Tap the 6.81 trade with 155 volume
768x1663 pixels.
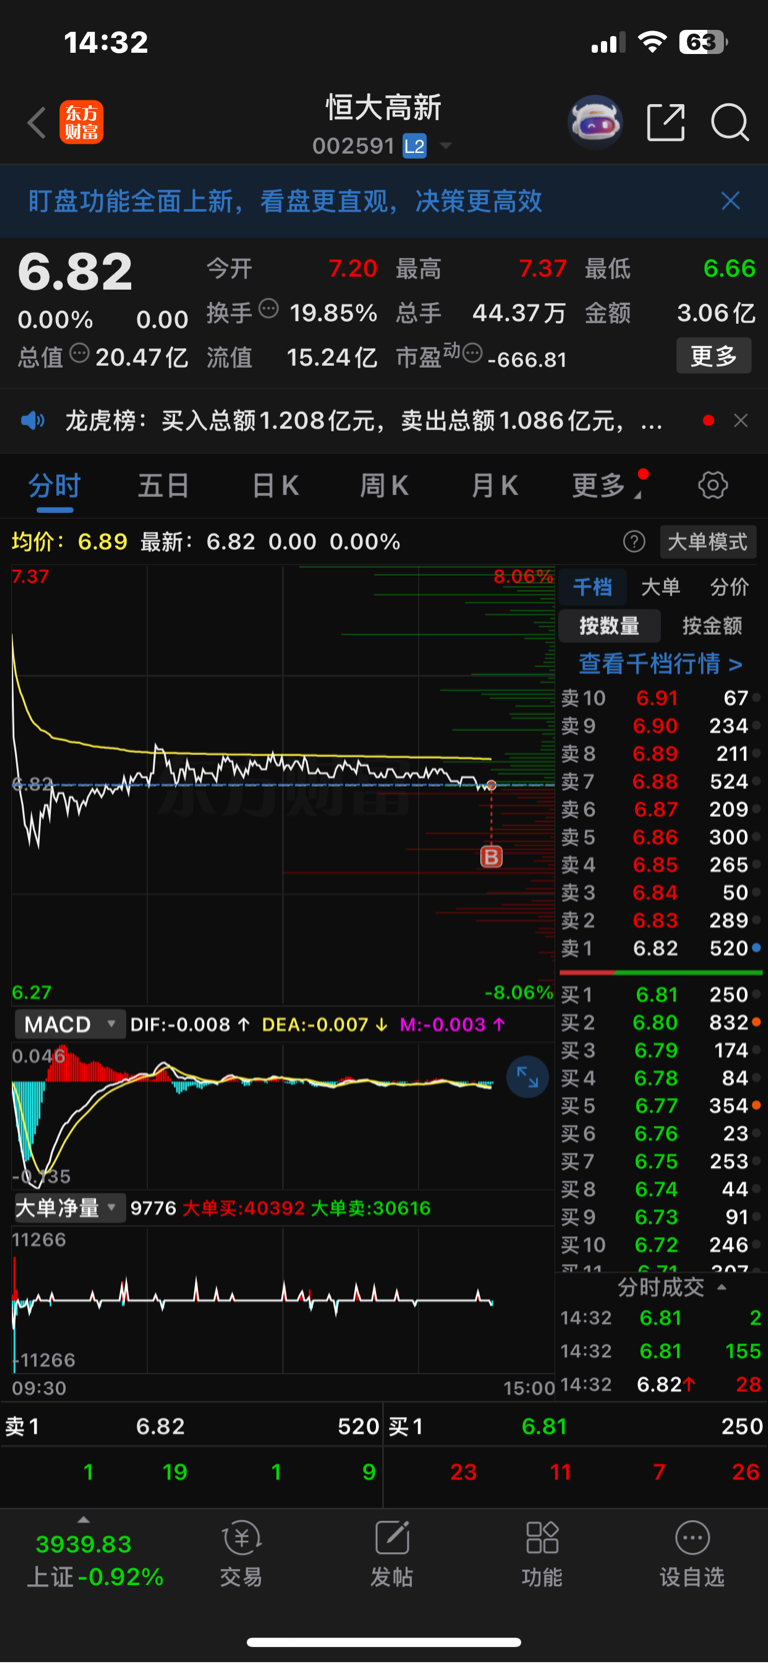660,1351
